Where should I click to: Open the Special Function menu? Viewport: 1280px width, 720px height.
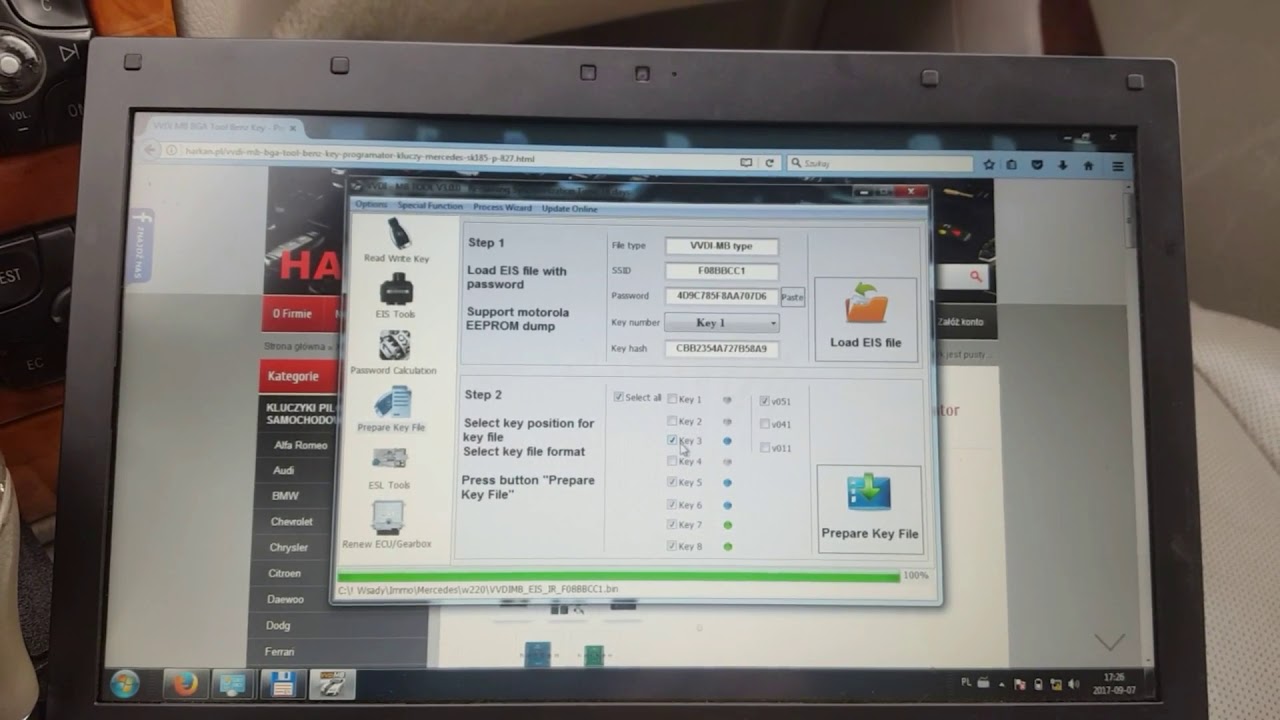point(430,206)
